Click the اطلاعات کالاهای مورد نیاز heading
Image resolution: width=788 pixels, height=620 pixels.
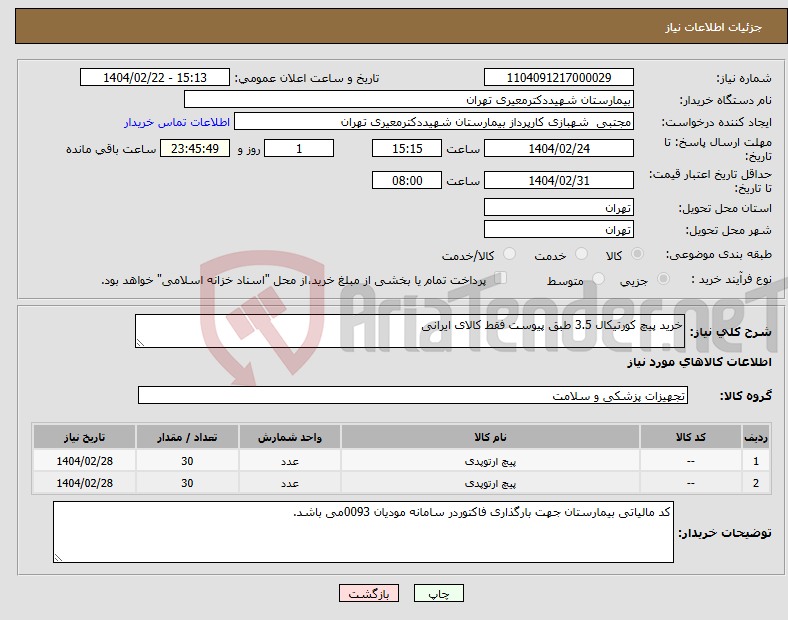point(699,362)
